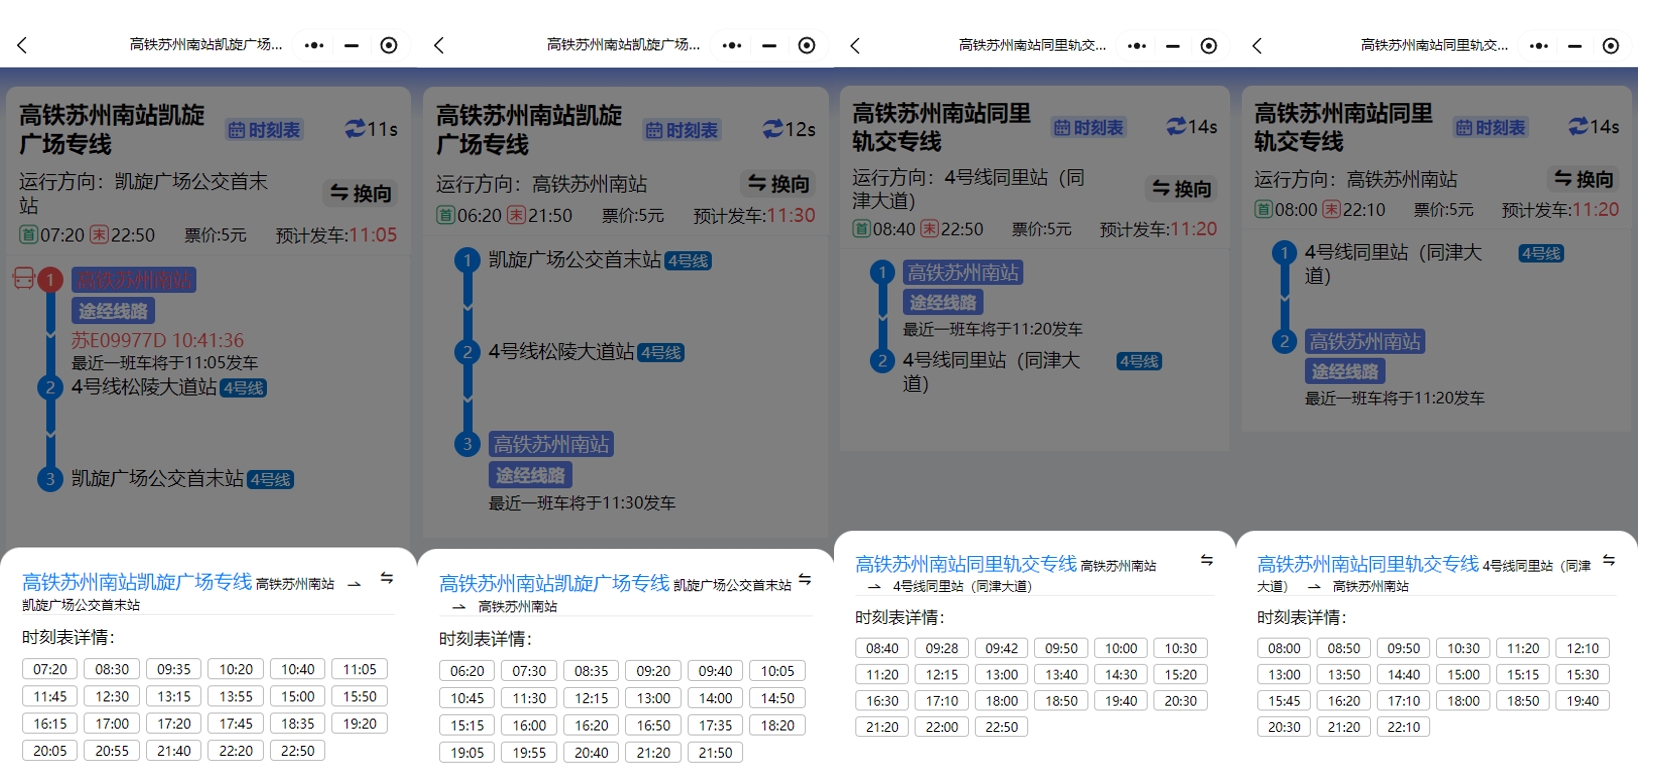Select timetable chip 12:10
Screen dimensions: 1664x774
click(1583, 648)
